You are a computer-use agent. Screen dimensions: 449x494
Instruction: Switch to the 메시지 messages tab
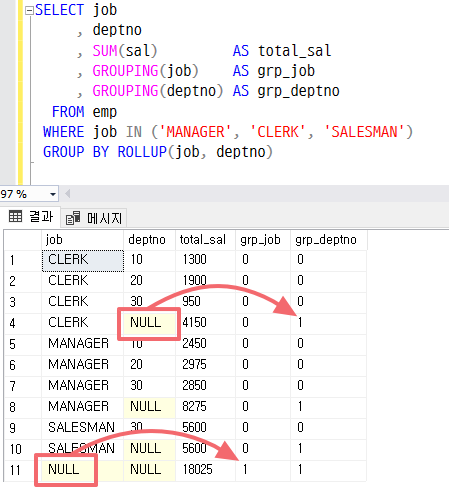coord(94,218)
